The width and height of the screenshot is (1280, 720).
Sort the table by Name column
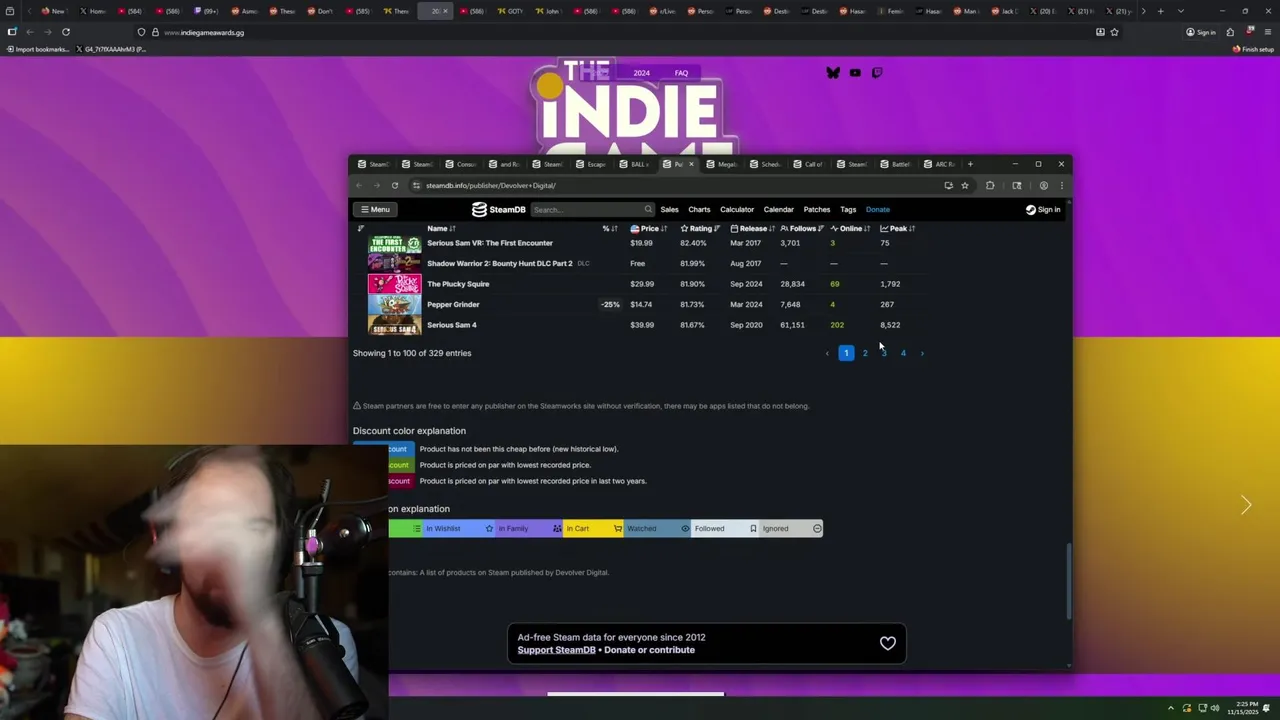(x=441, y=229)
